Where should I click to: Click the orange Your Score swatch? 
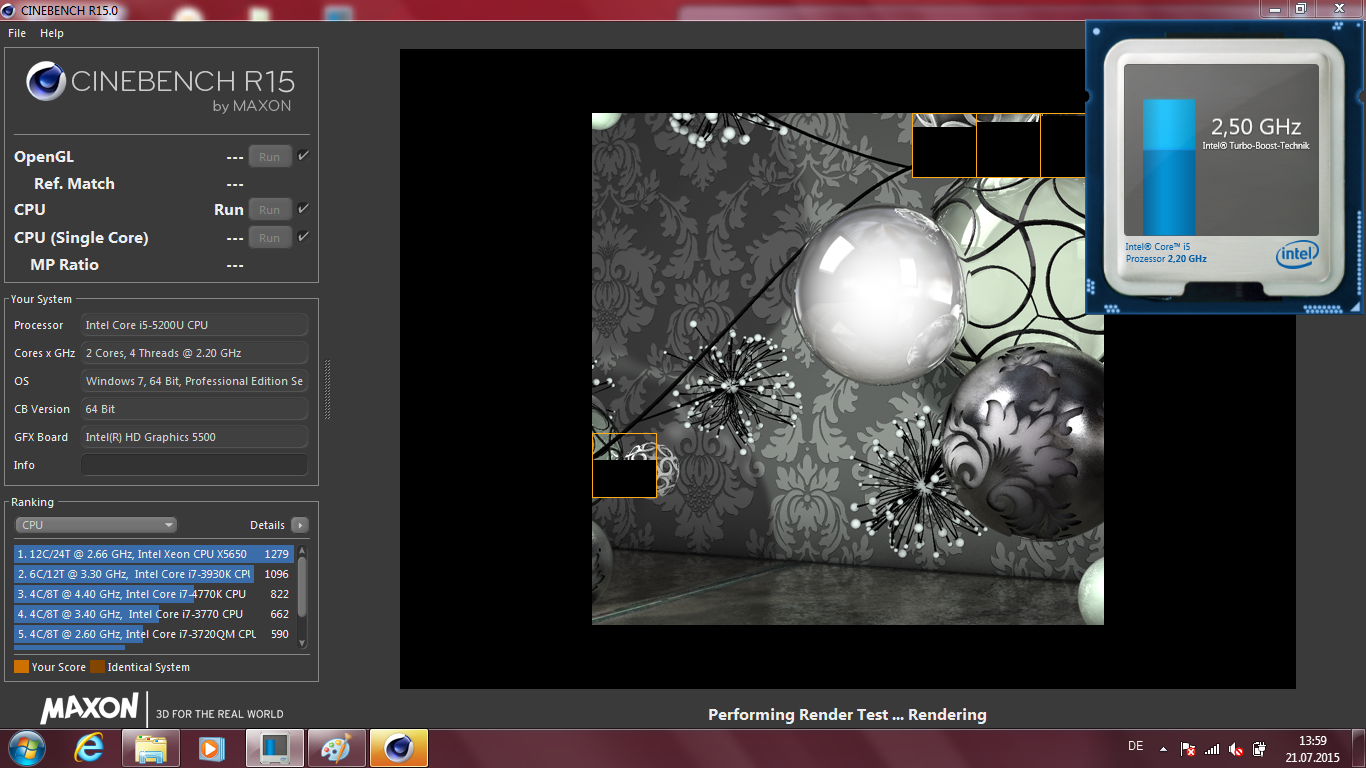click(21, 667)
